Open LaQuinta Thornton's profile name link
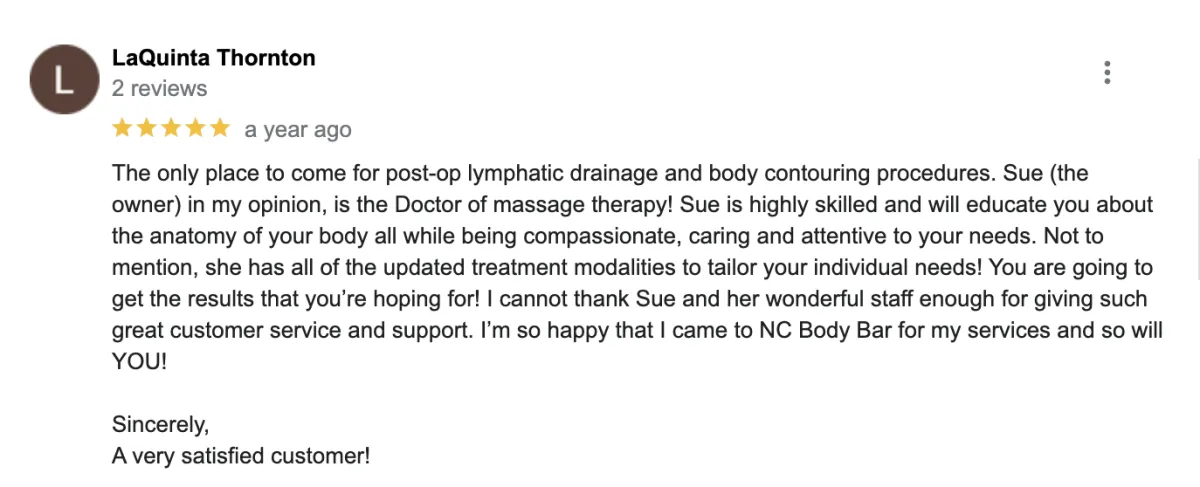The width and height of the screenshot is (1200, 487). [x=214, y=58]
